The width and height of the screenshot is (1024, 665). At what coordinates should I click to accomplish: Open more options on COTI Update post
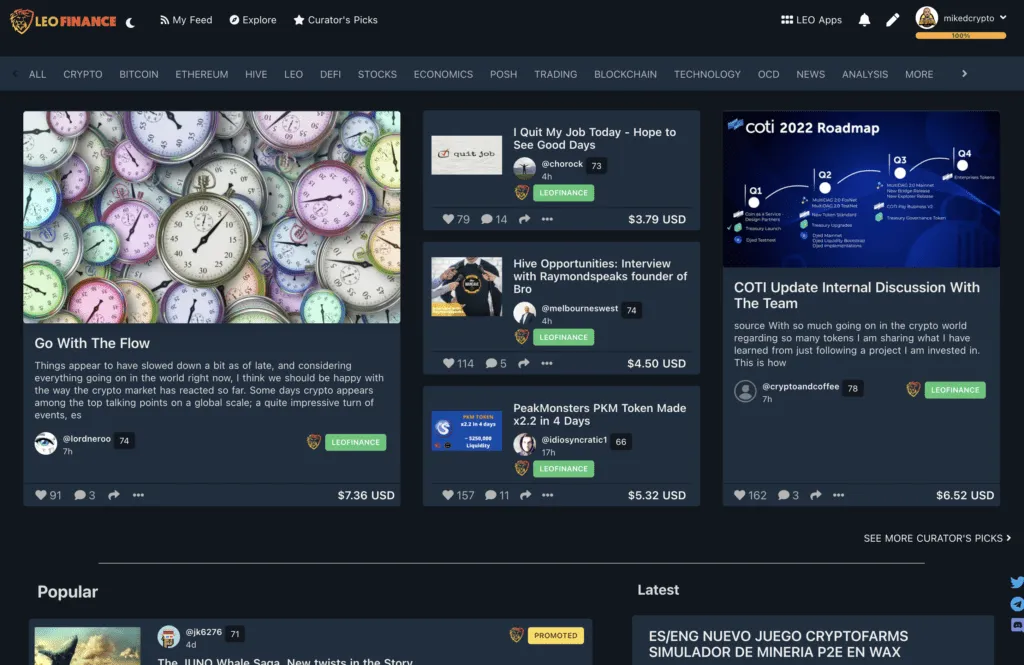tap(839, 495)
